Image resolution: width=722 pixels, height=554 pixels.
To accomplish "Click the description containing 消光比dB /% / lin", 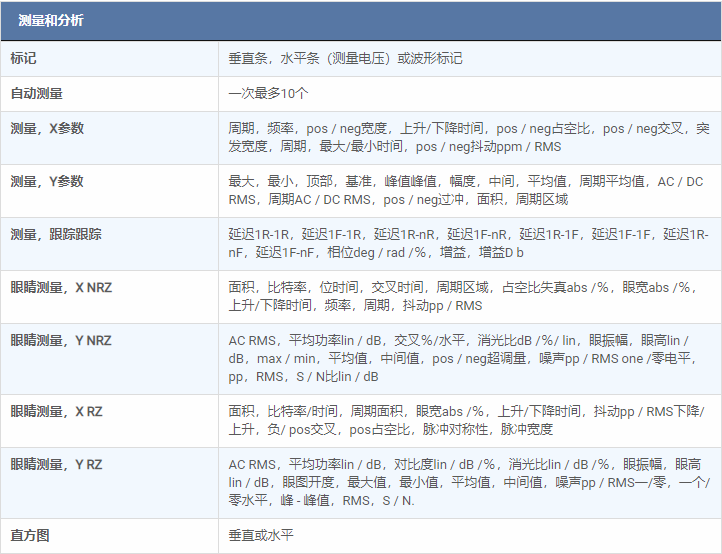I will tap(466, 358).
